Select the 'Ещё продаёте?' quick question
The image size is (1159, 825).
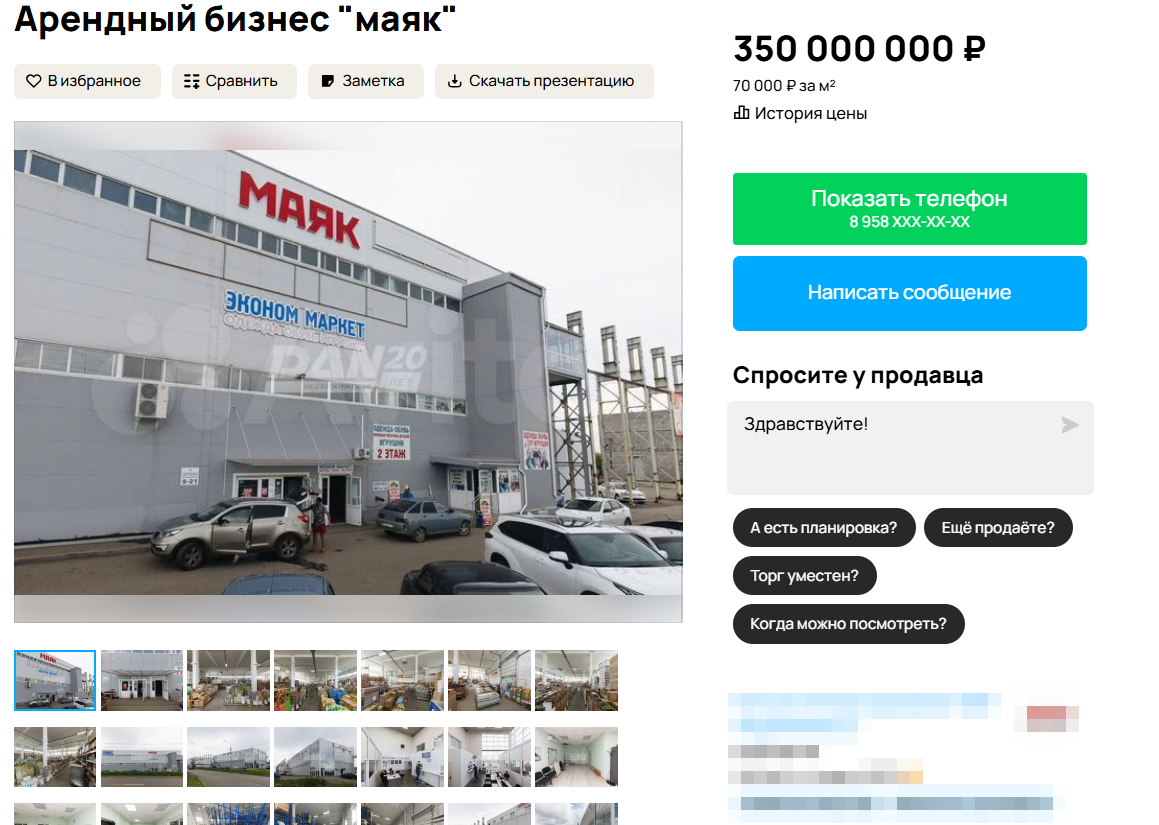point(998,528)
